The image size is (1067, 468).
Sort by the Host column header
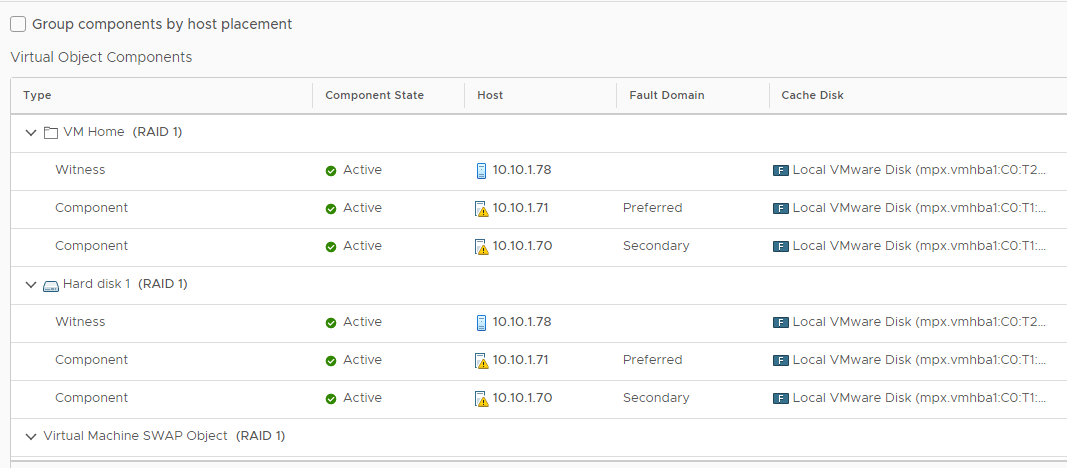coord(490,95)
